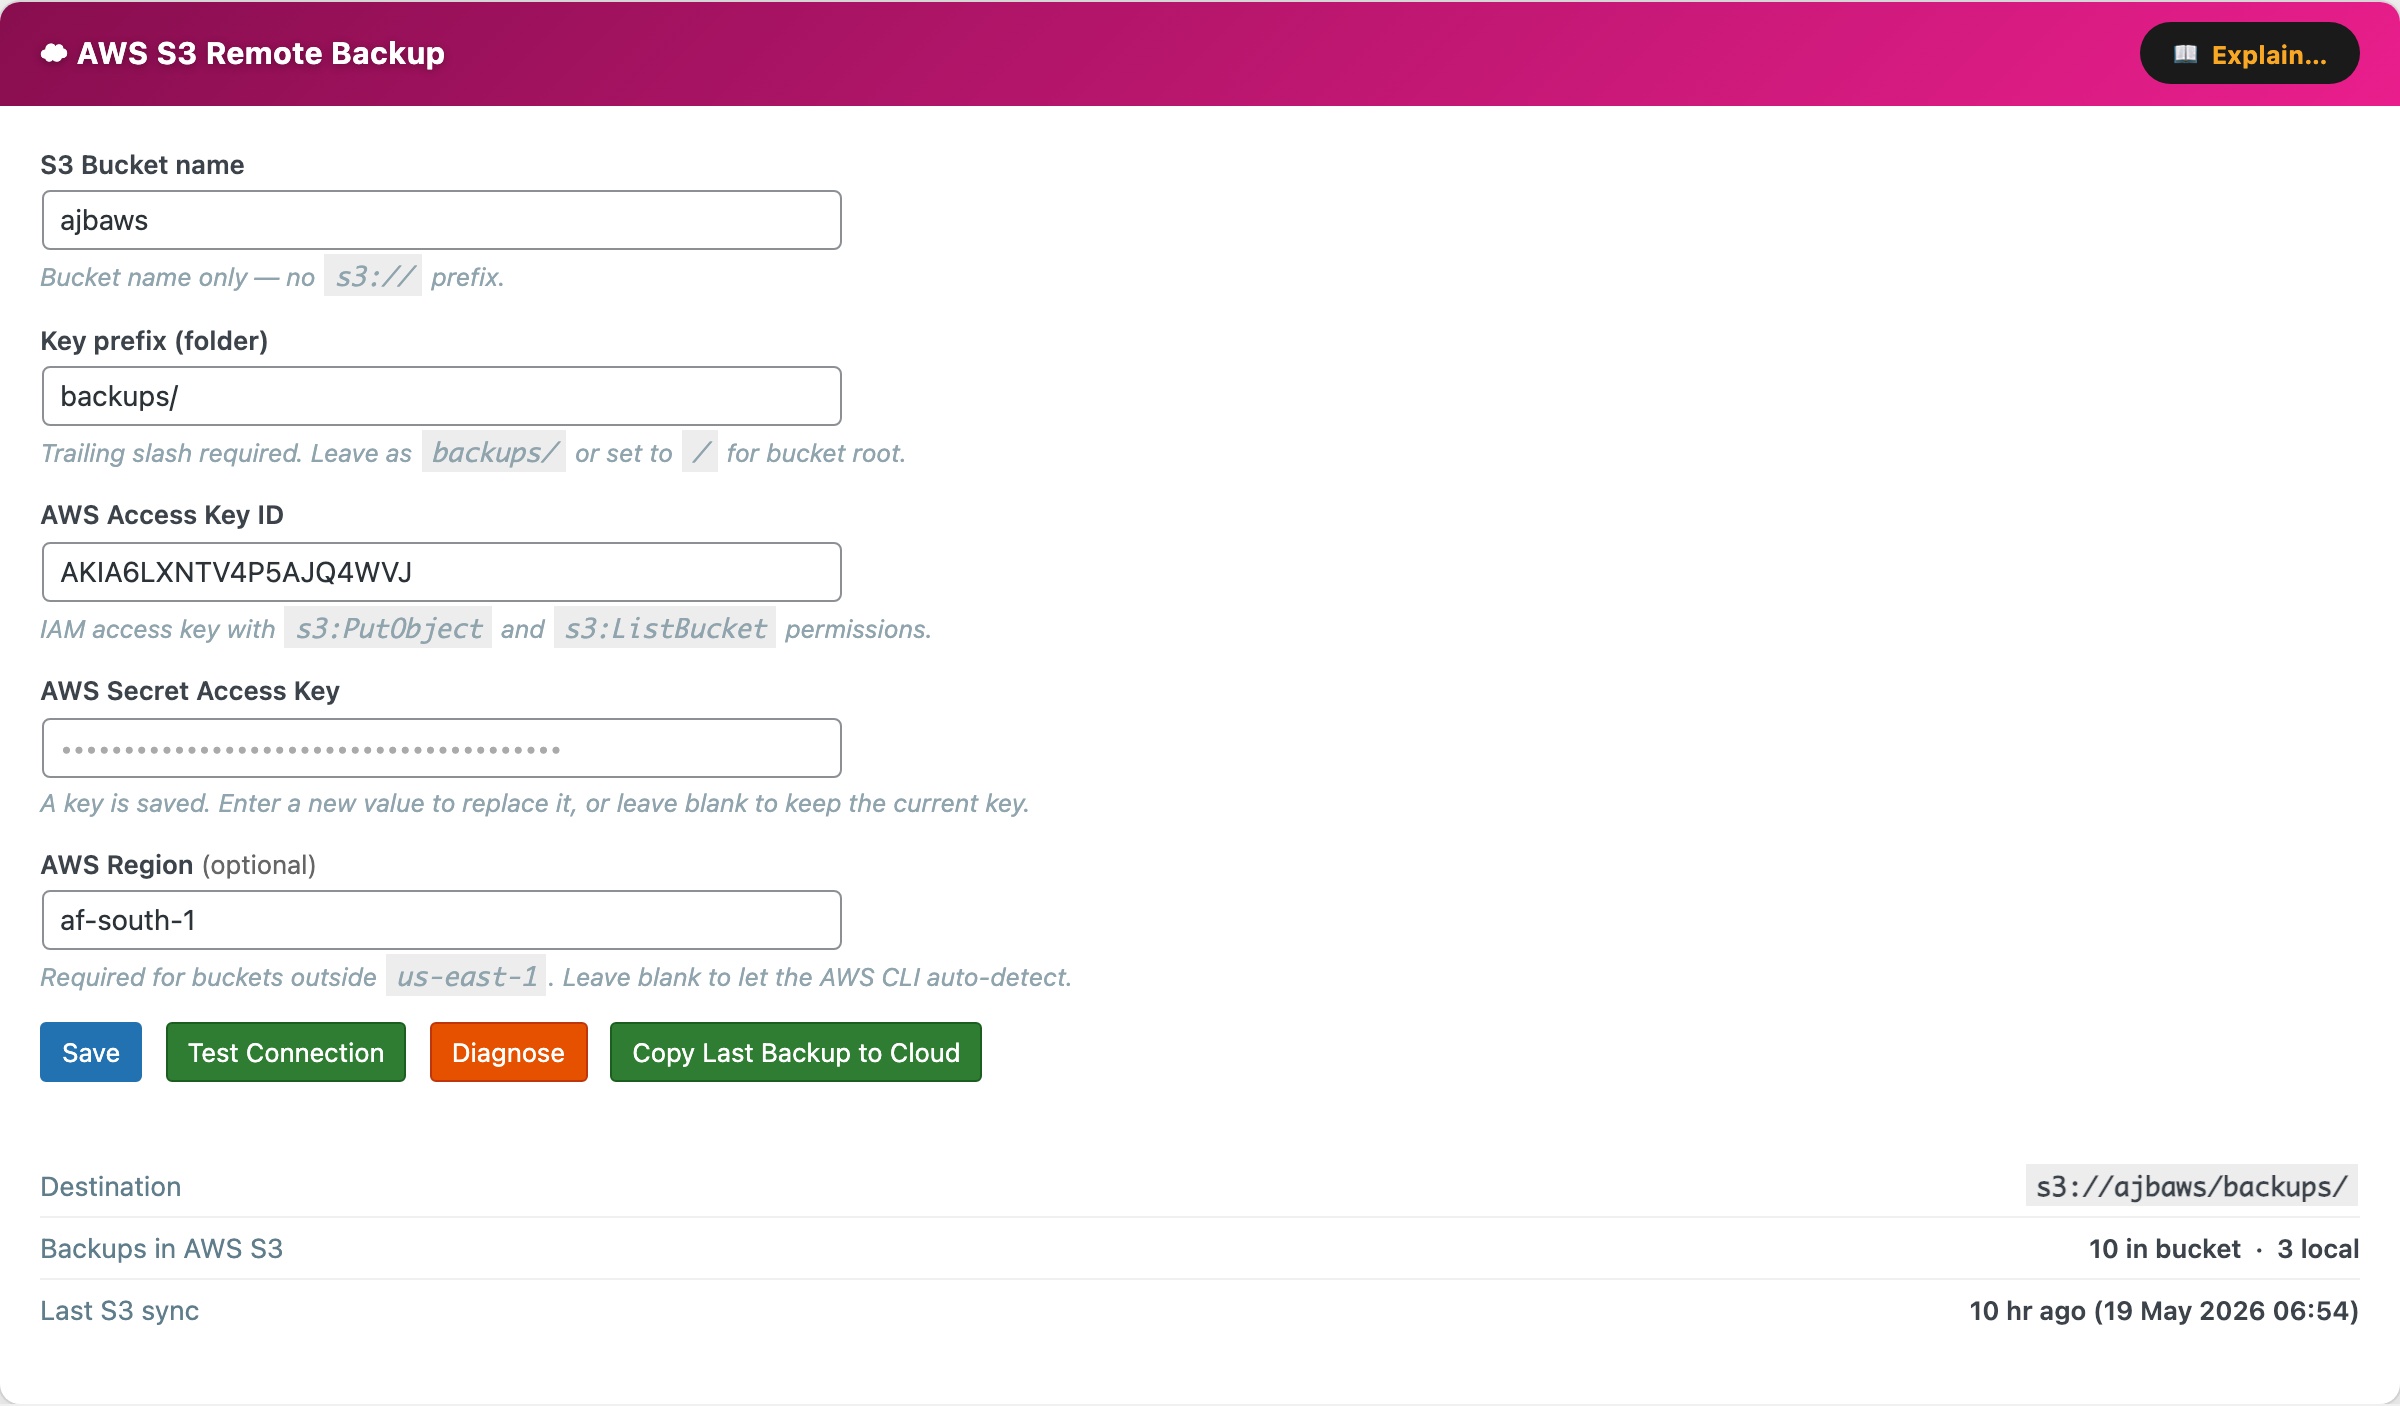
Task: Click the '10 in bucket · 3 local' value
Action: click(x=2224, y=1248)
